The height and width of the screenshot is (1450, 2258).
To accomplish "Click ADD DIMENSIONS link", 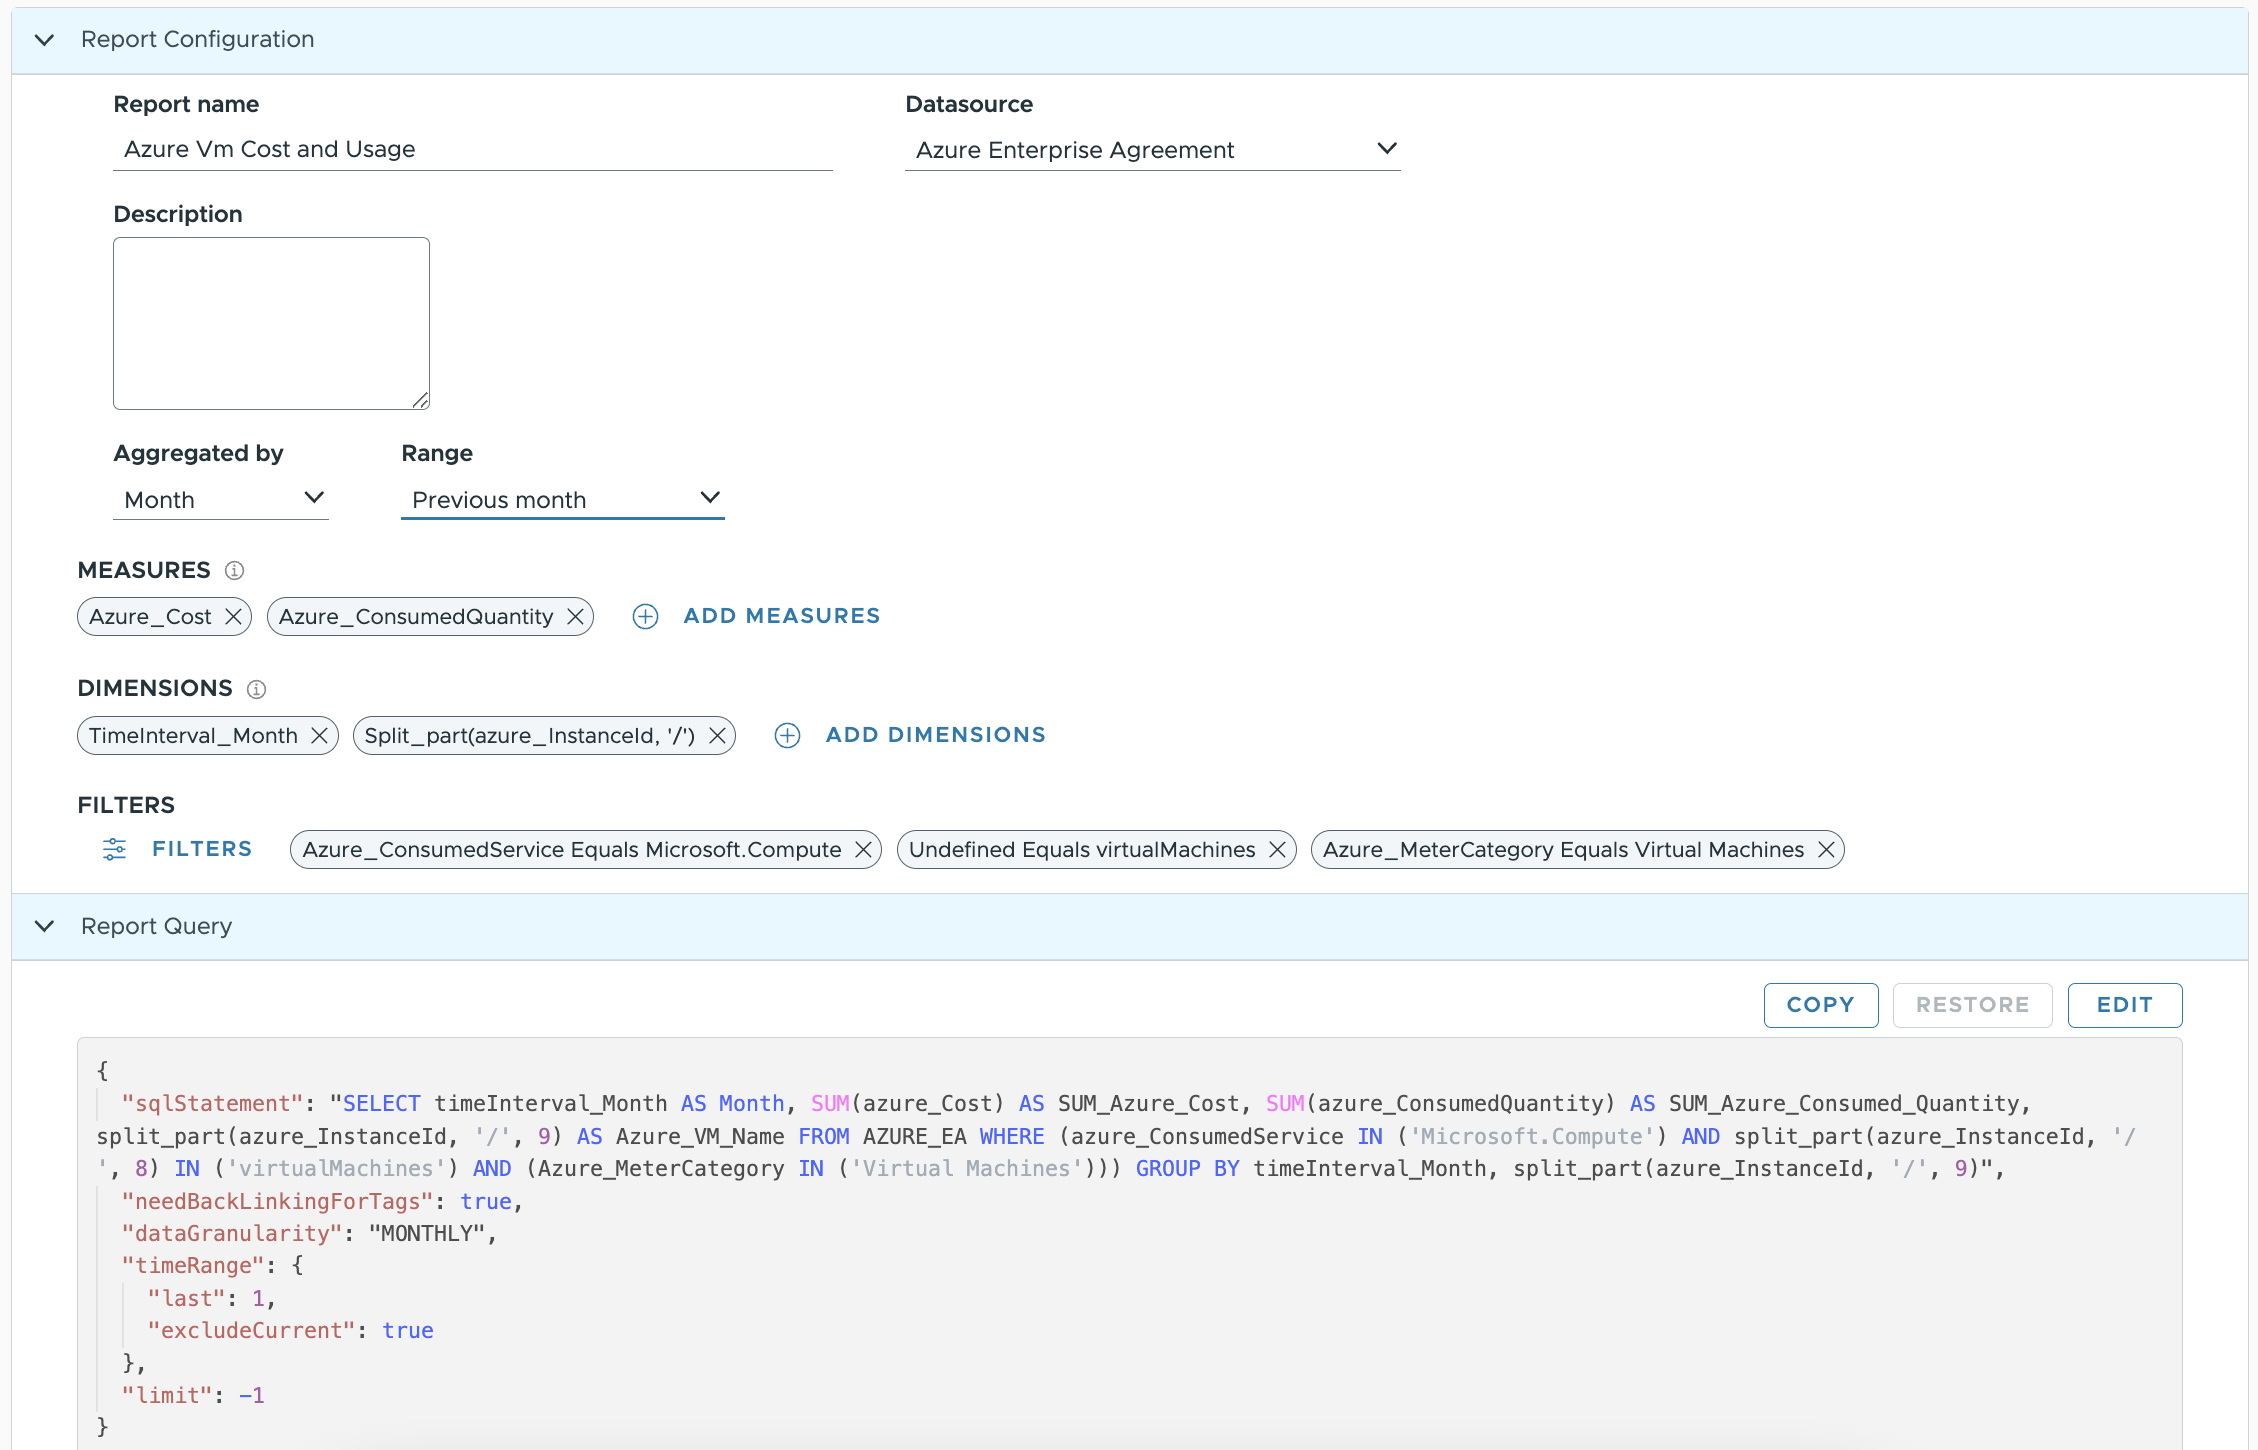I will point(936,735).
